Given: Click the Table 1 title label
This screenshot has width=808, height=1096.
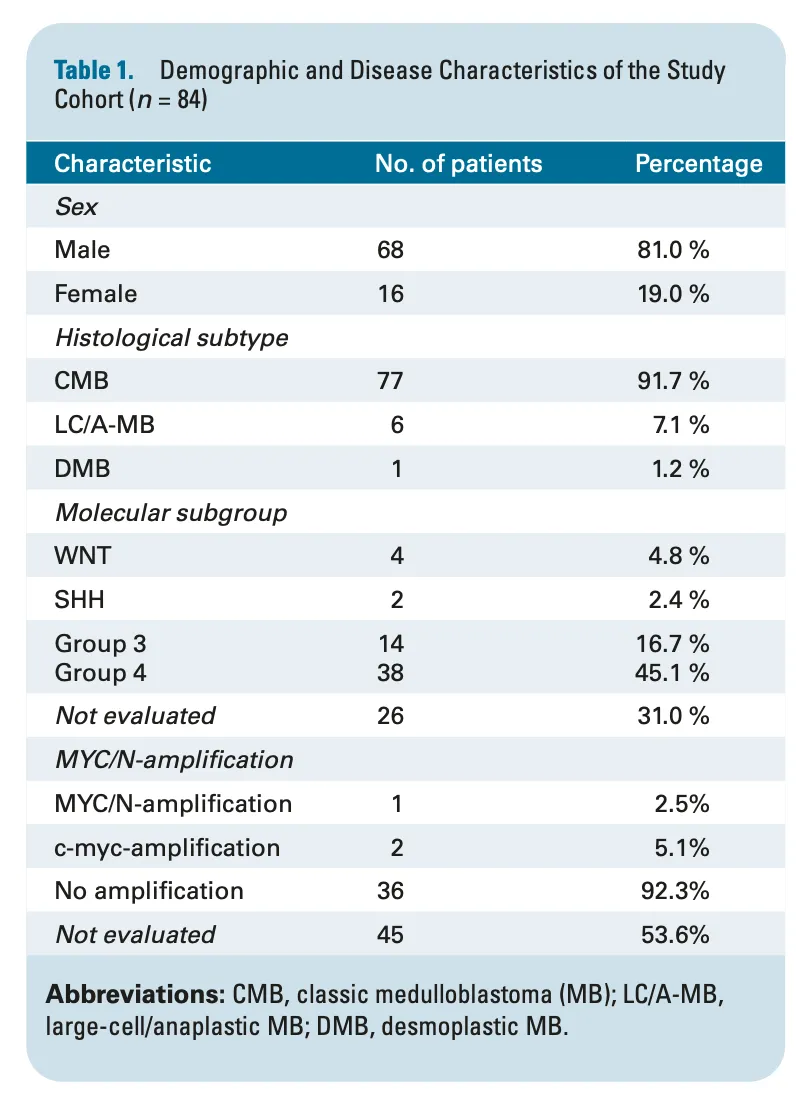Looking at the screenshot, I should [94, 71].
